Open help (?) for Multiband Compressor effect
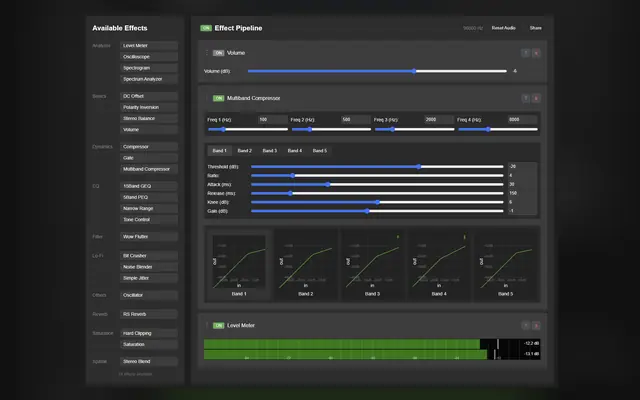The width and height of the screenshot is (640, 400). [x=525, y=98]
